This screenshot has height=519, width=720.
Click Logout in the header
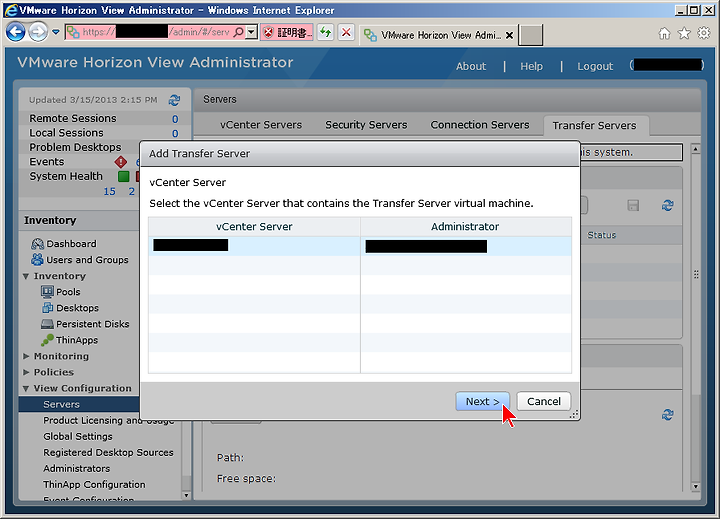coord(595,66)
